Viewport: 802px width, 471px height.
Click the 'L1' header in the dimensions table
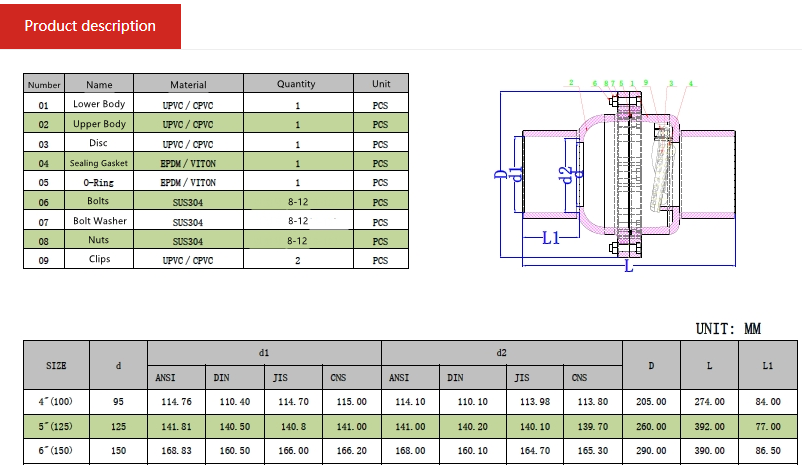(x=768, y=365)
